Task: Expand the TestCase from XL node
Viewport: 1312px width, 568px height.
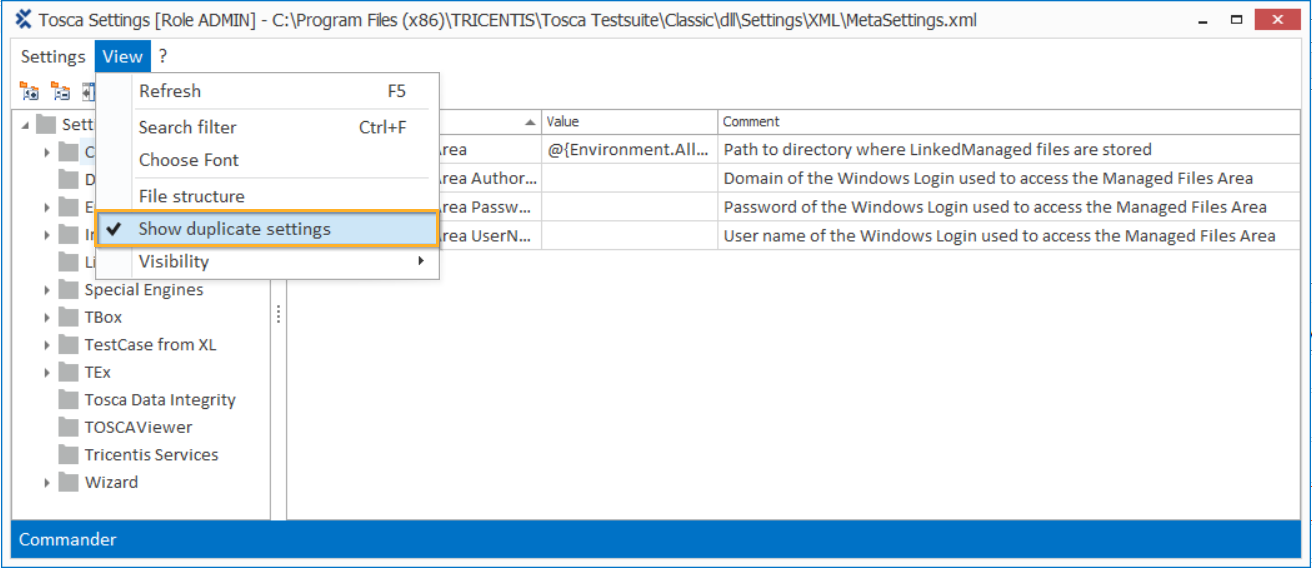Action: (47, 345)
